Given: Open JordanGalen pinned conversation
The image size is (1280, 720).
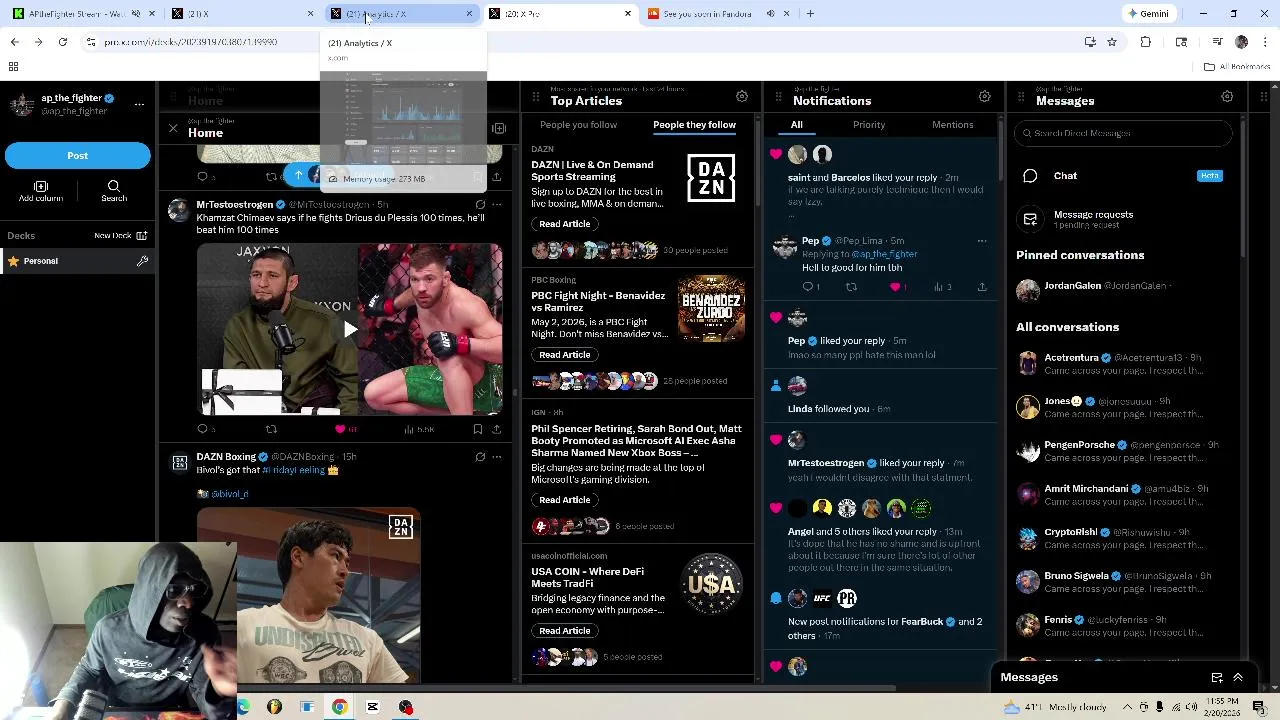Looking at the screenshot, I should coord(1125,290).
